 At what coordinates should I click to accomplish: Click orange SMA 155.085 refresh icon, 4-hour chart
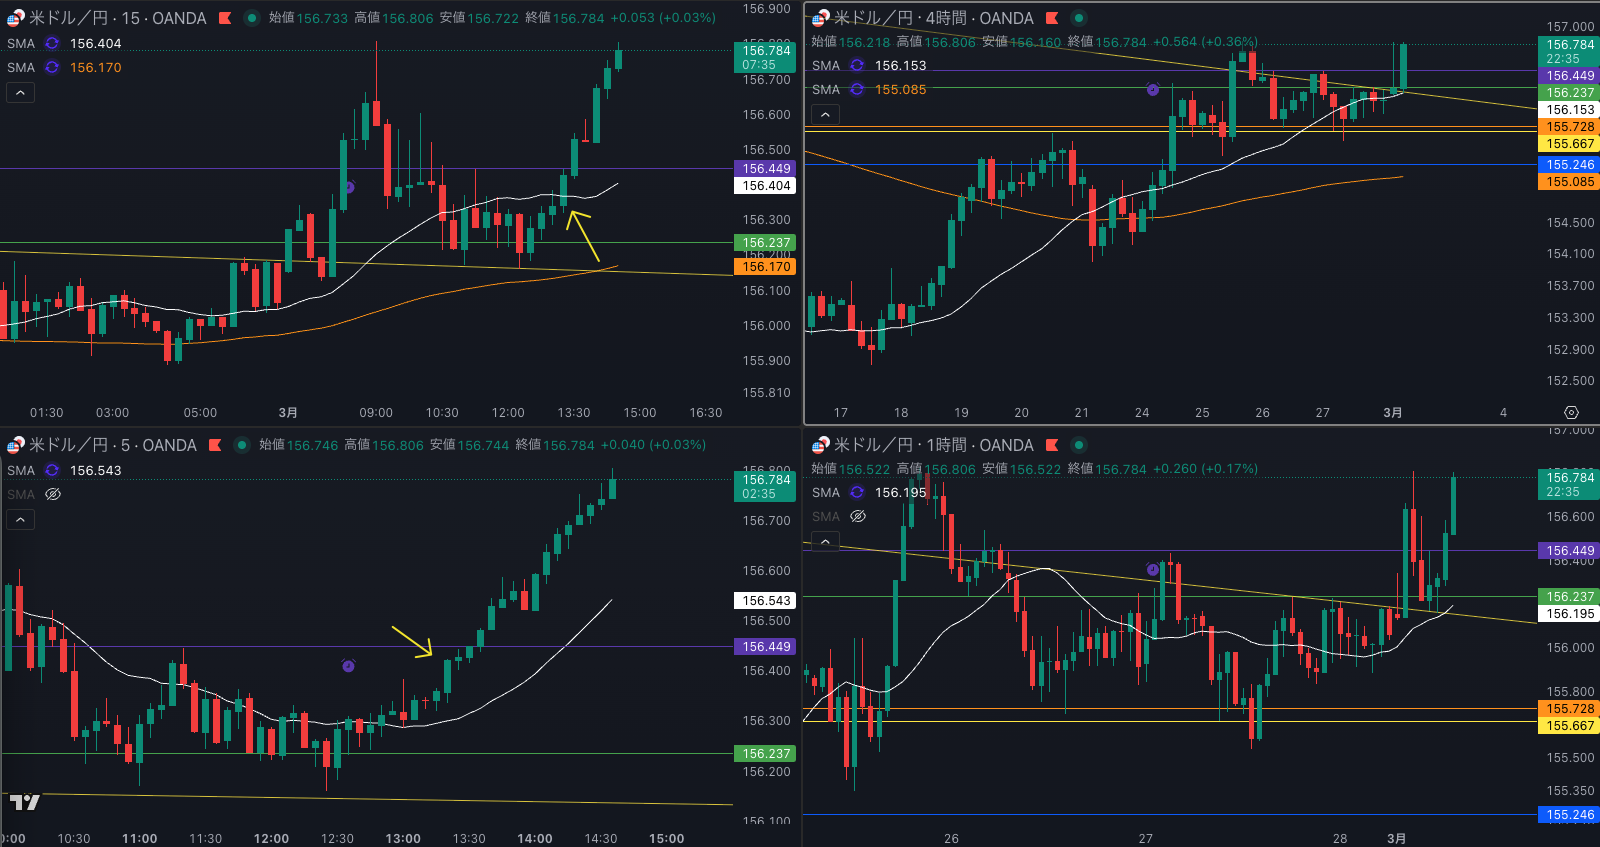click(x=857, y=89)
